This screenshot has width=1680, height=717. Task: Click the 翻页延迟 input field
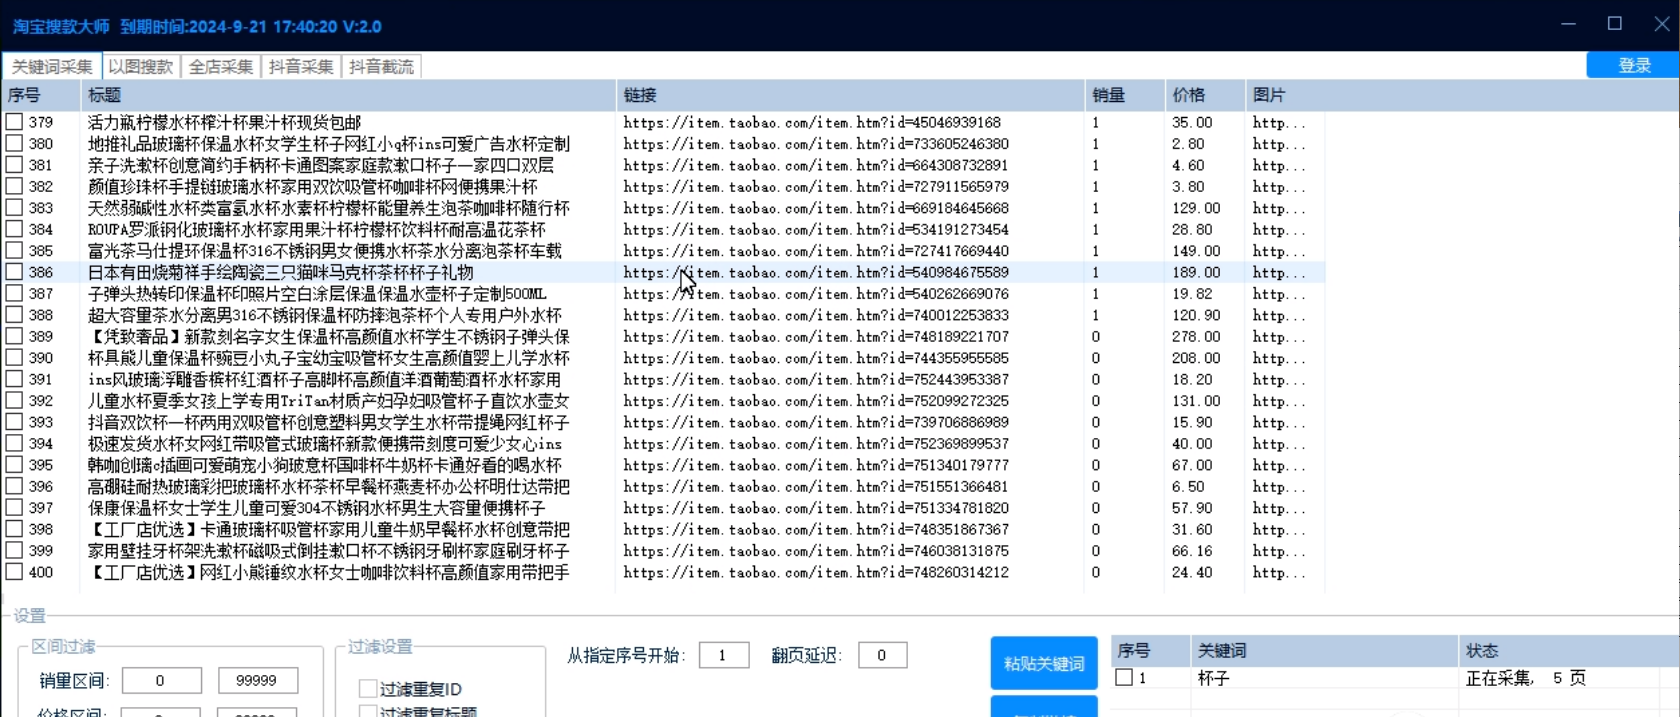[x=882, y=655]
